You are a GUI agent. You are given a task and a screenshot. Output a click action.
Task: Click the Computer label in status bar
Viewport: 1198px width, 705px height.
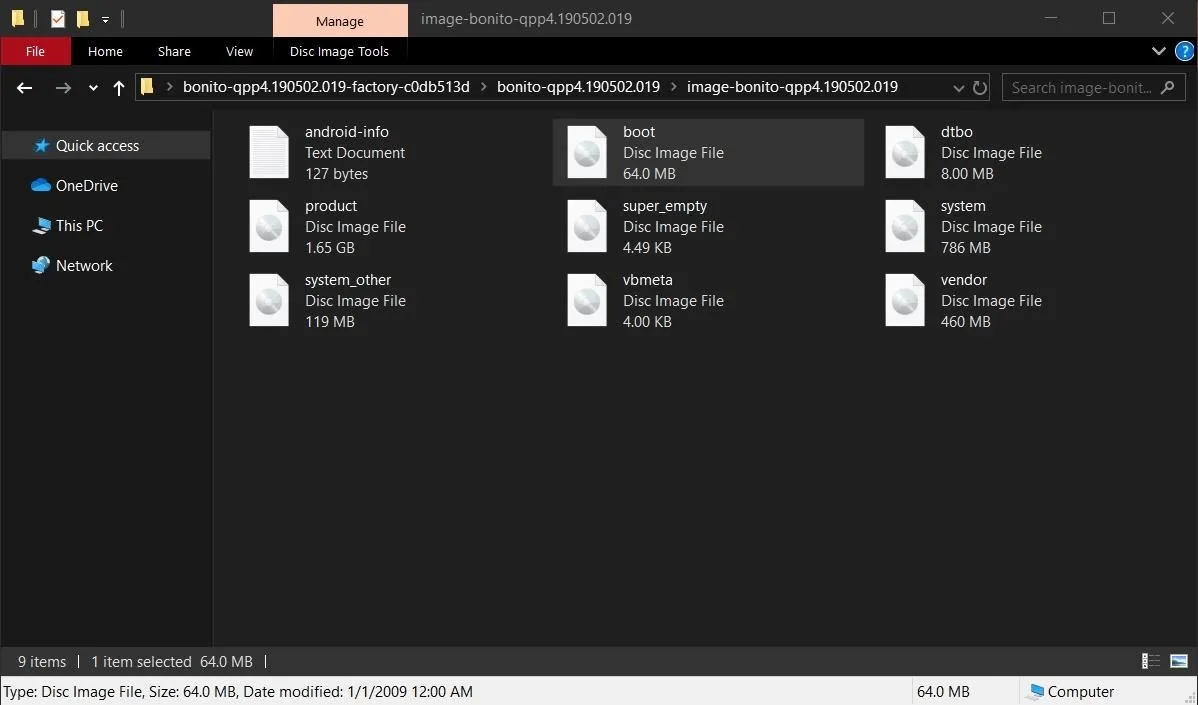pos(1080,691)
